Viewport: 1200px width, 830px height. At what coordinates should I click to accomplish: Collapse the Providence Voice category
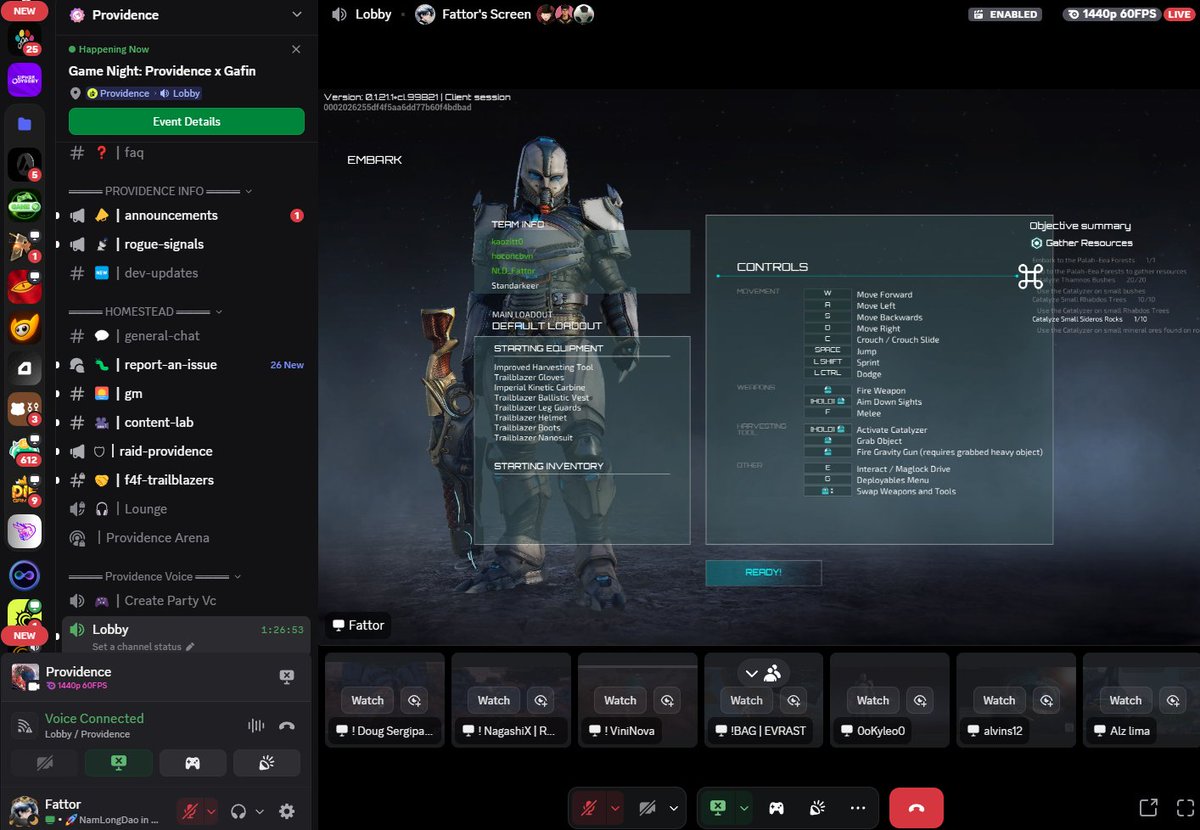[x=155, y=576]
